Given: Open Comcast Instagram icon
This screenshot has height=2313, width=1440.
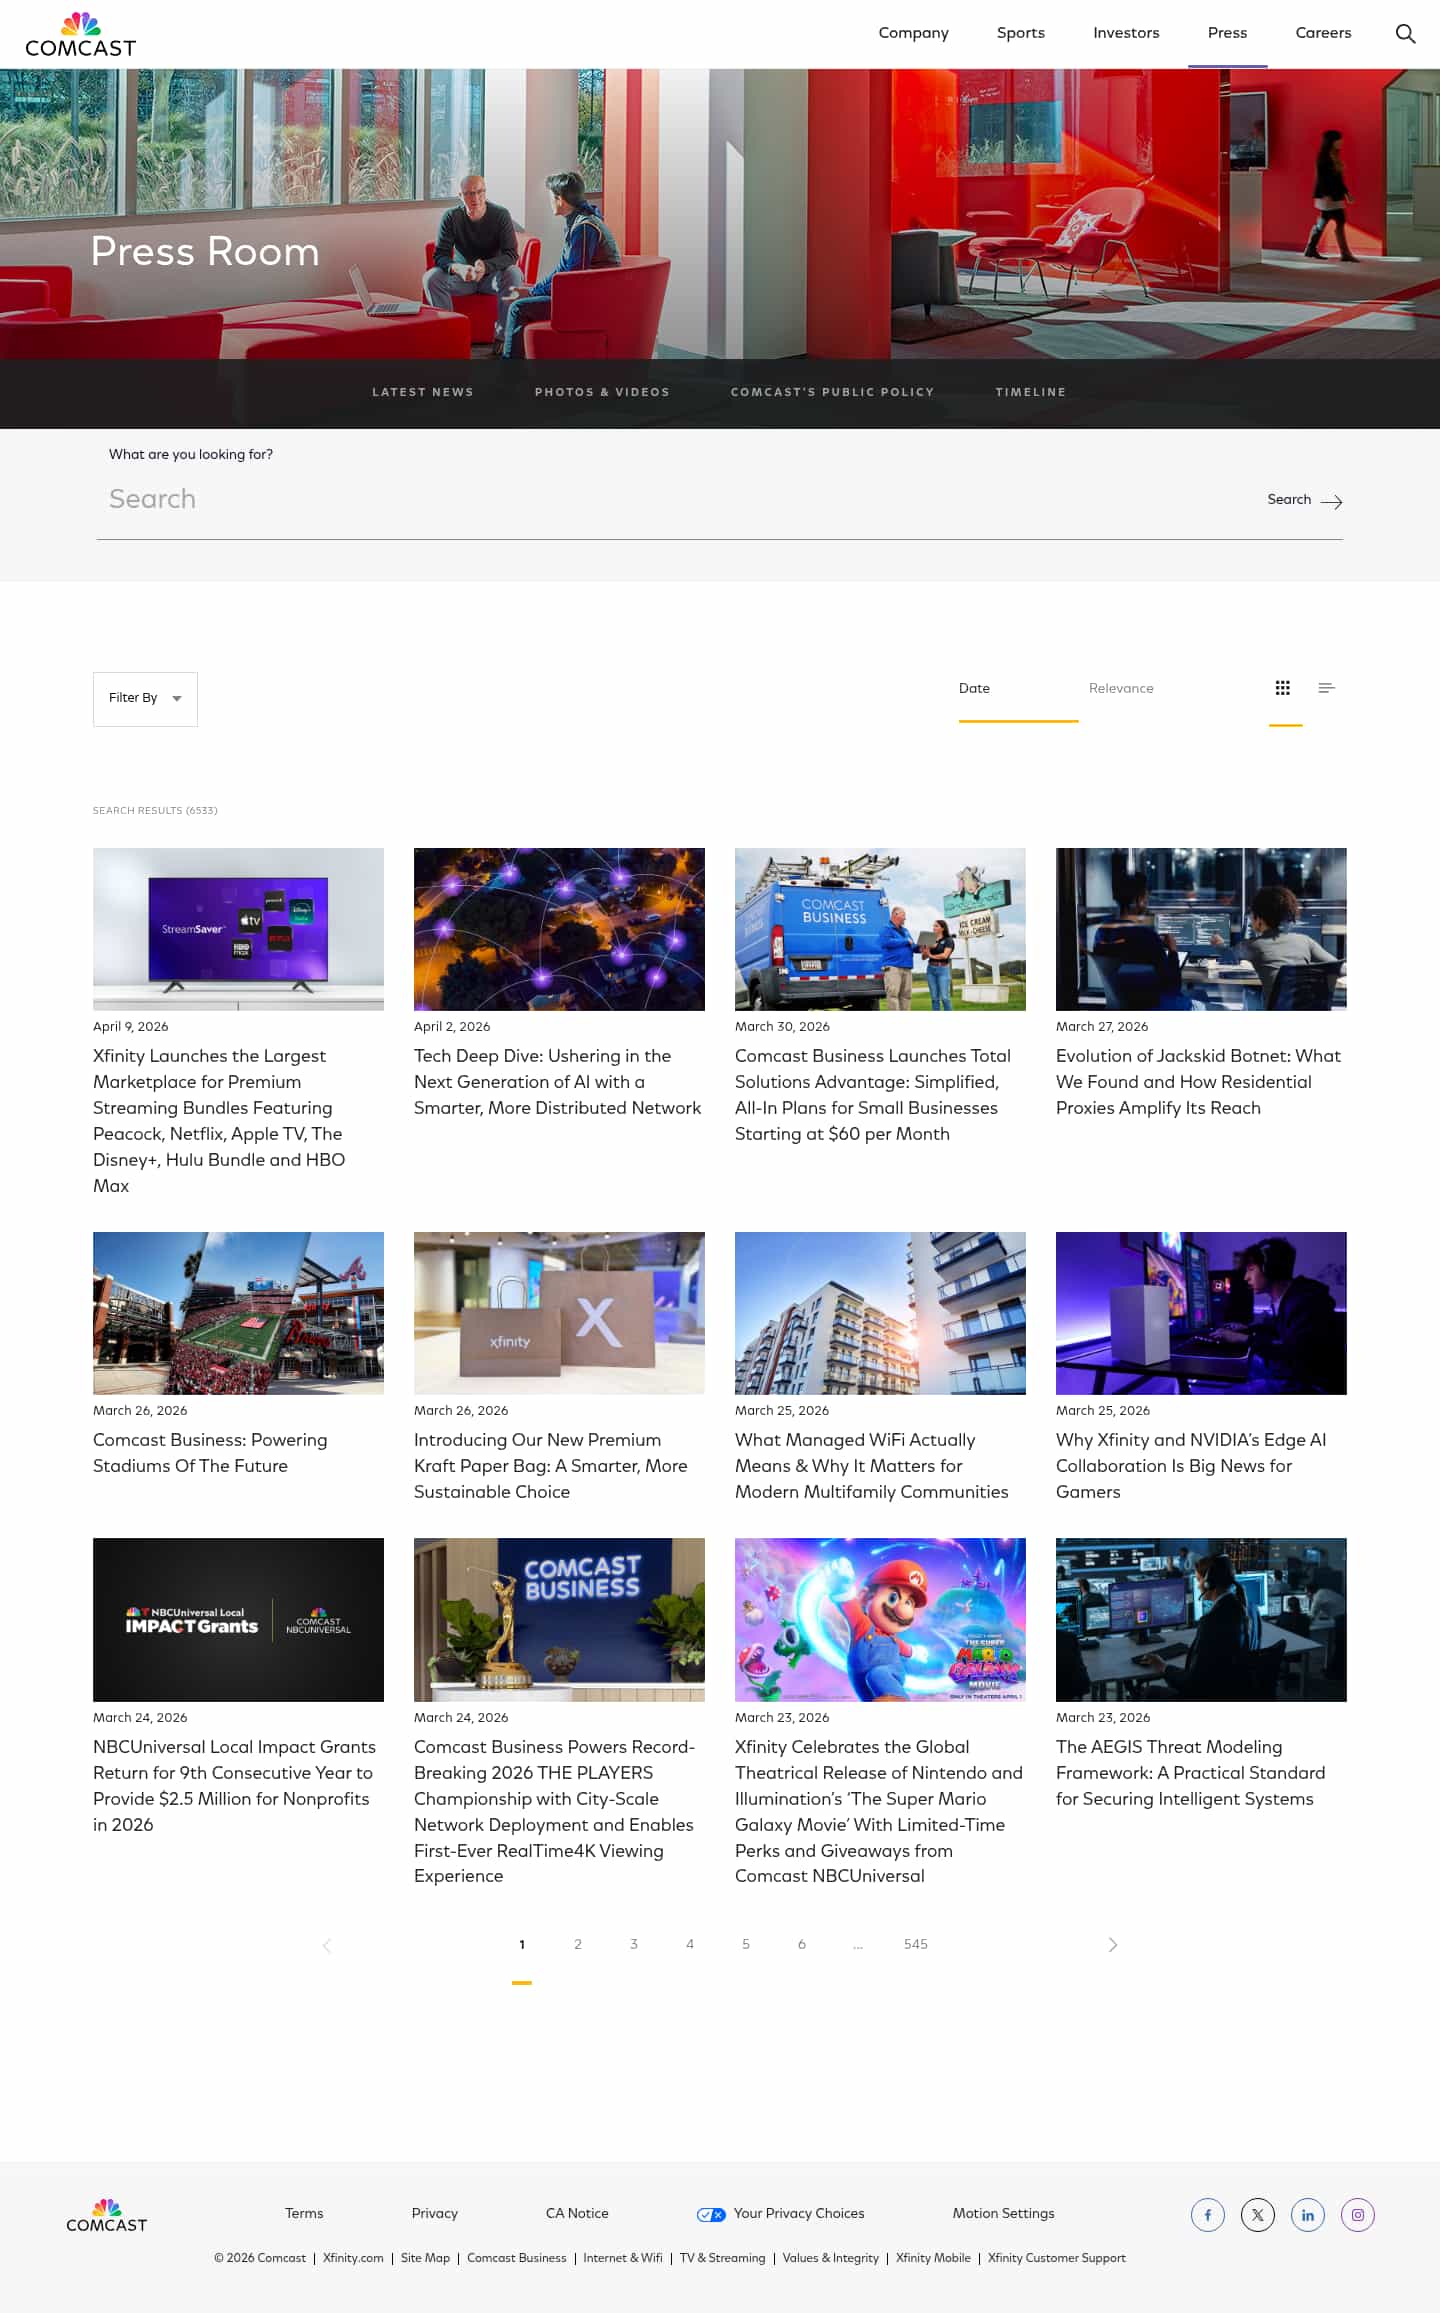Looking at the screenshot, I should 1358,2215.
